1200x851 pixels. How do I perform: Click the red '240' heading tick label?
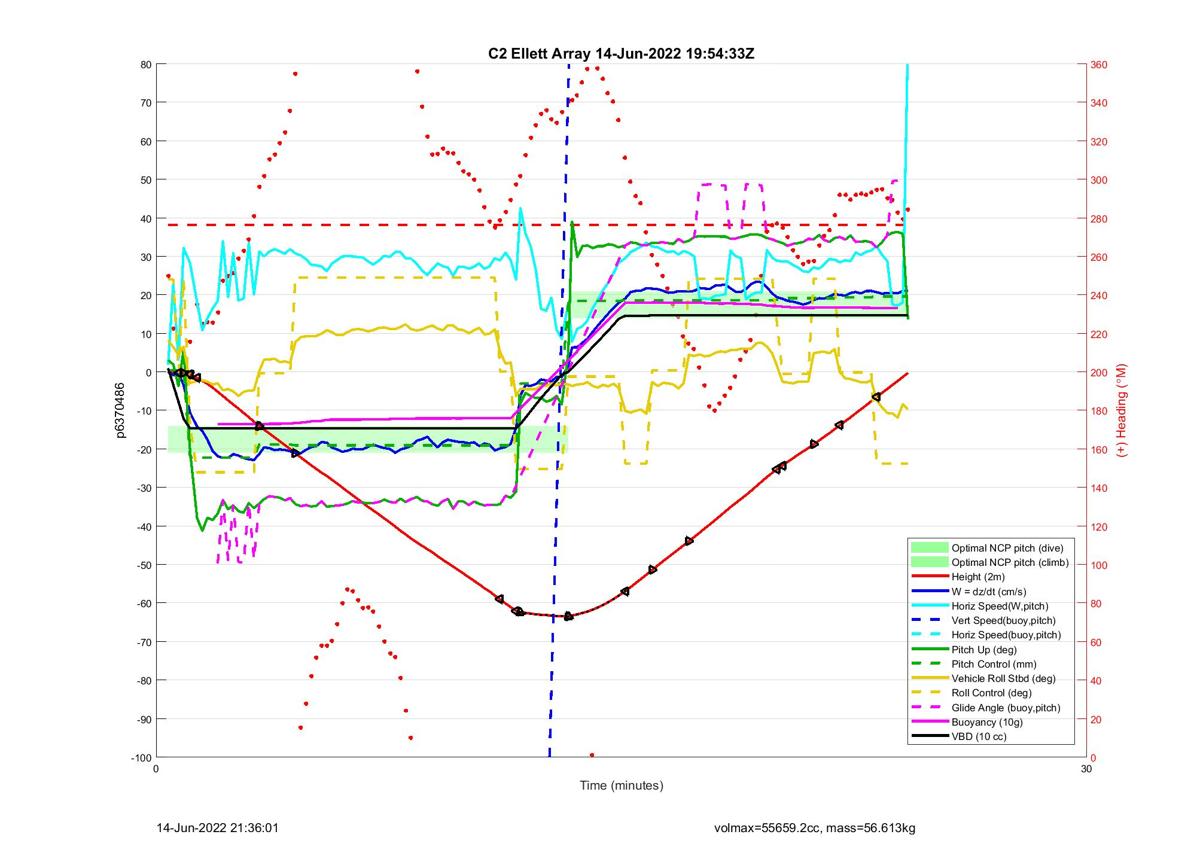[1101, 296]
